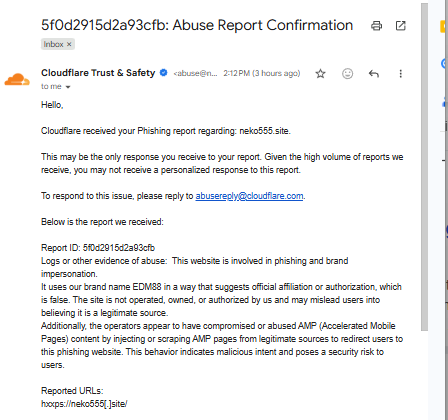448x420 pixels.
Task: Remove the Inbox label with its x
Action: pos(69,44)
